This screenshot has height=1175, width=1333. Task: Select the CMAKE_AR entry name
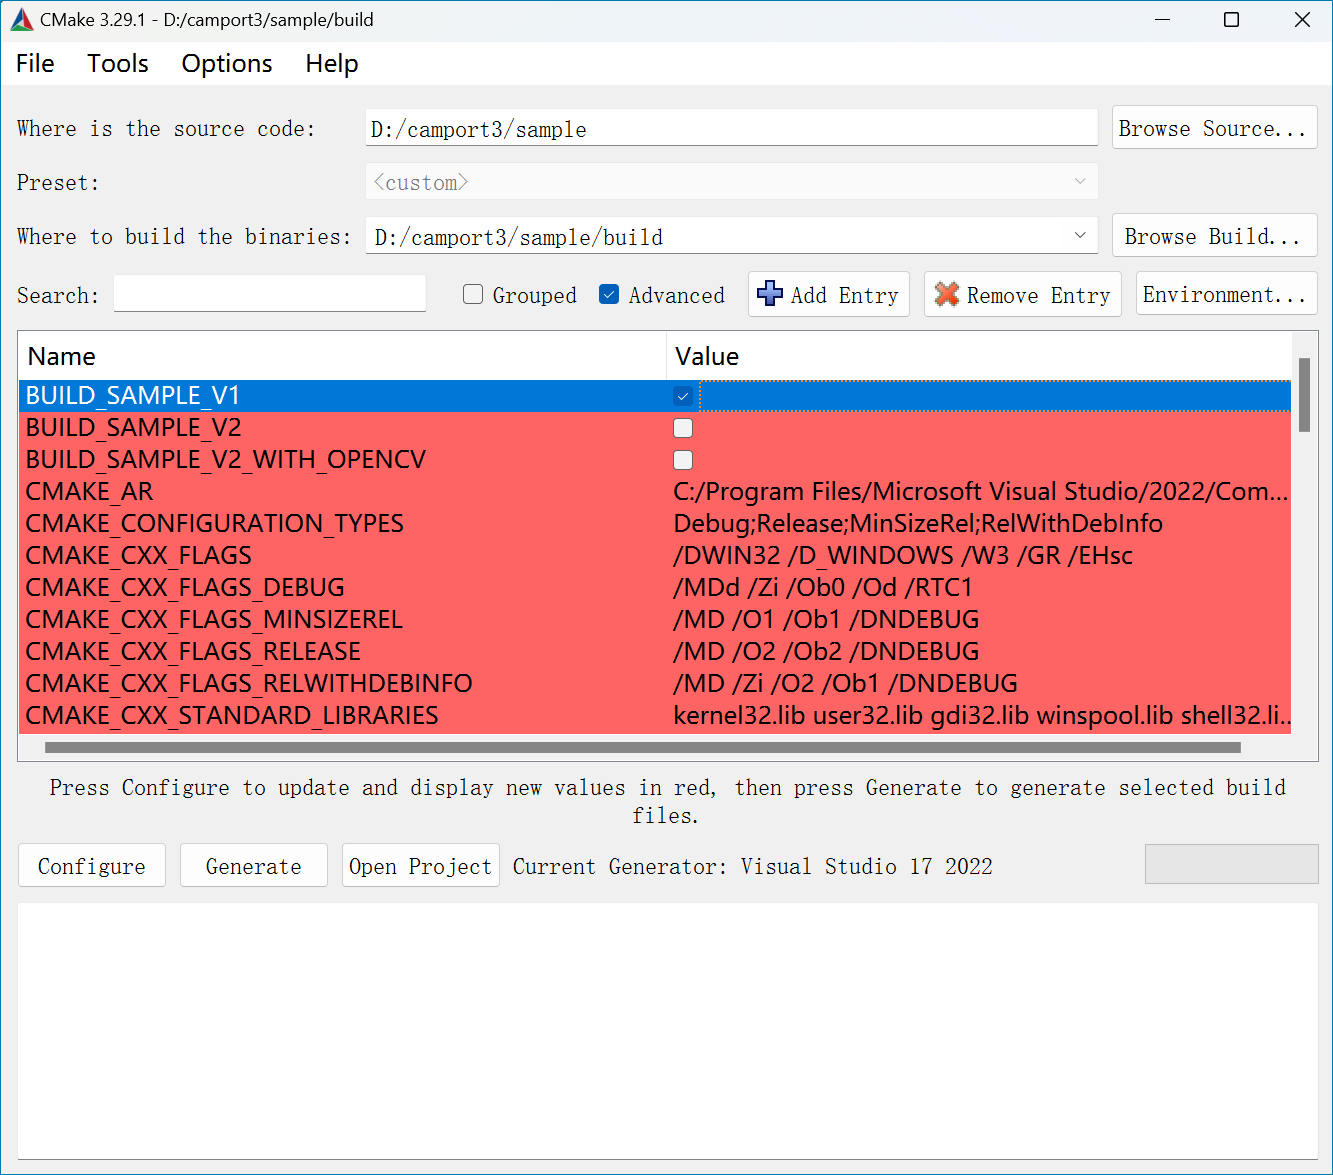[90, 492]
